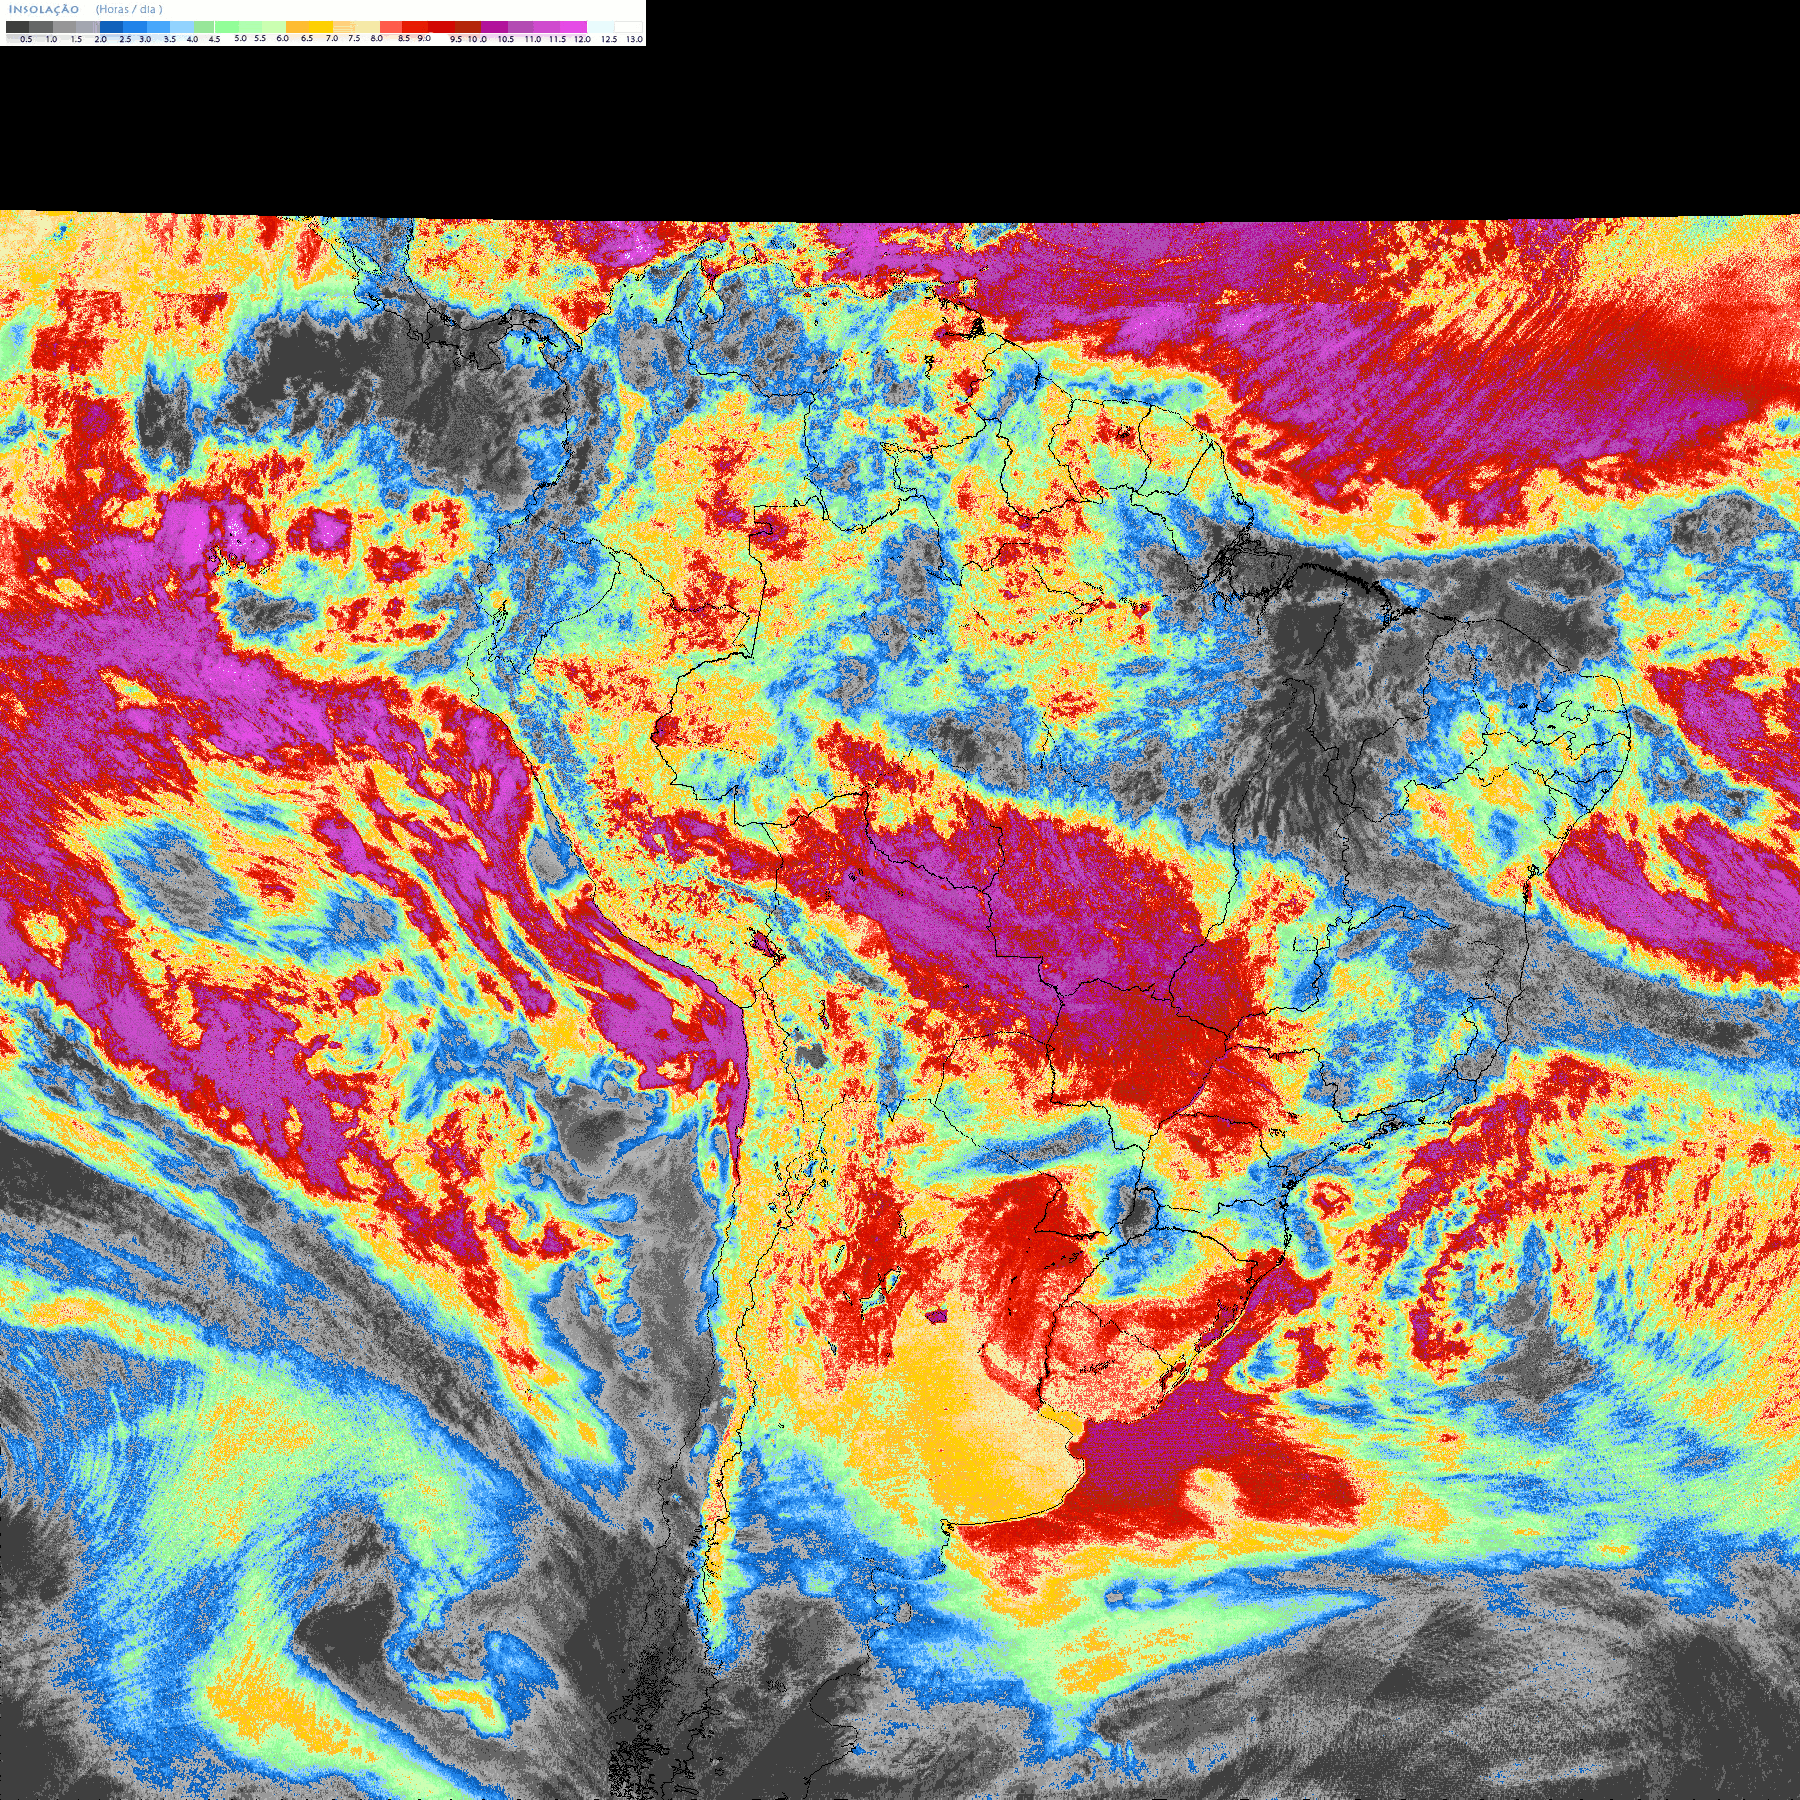Screen dimensions: 1800x1800
Task: Click the 2.5 legend value
Action: (x=125, y=39)
